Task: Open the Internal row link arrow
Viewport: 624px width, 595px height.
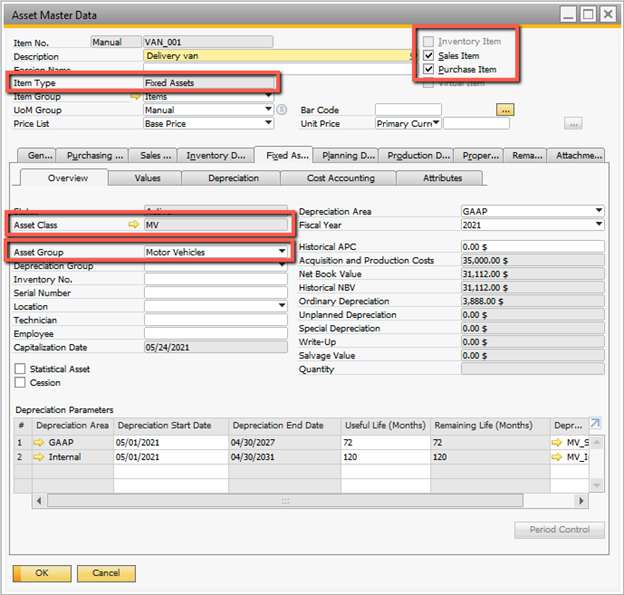Action: 39,457
